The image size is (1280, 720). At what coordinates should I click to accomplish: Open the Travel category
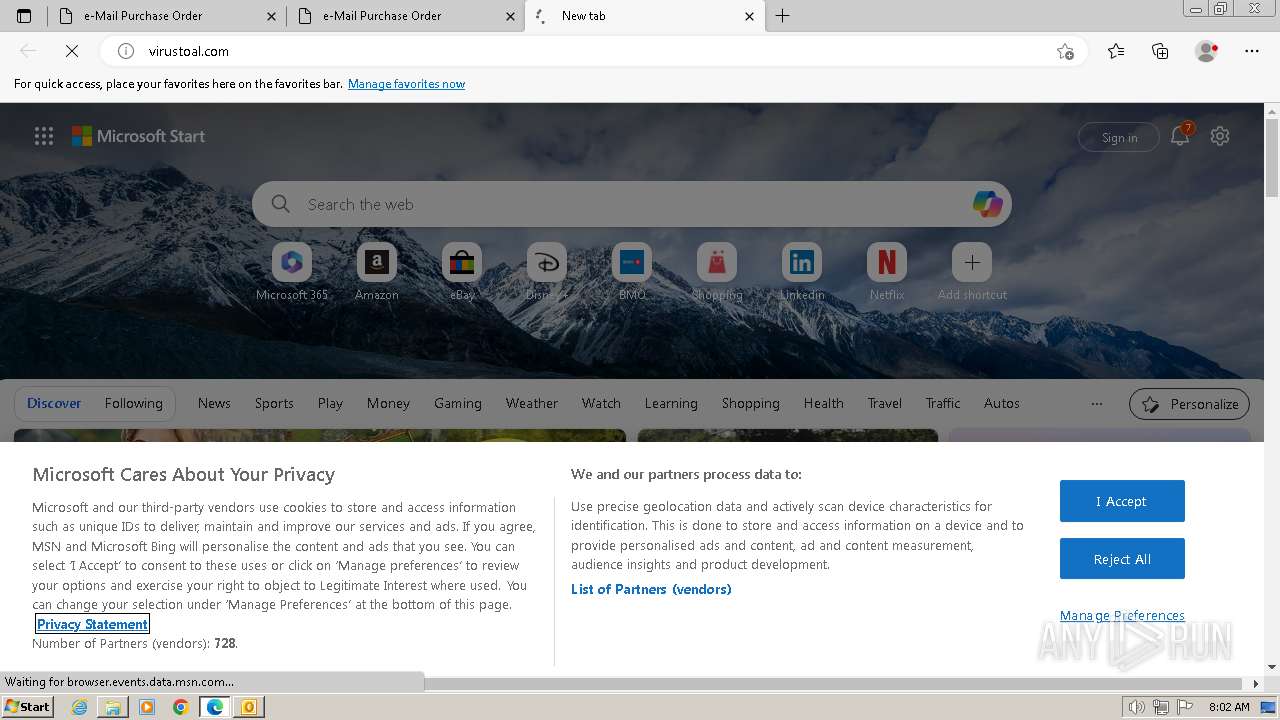(885, 404)
